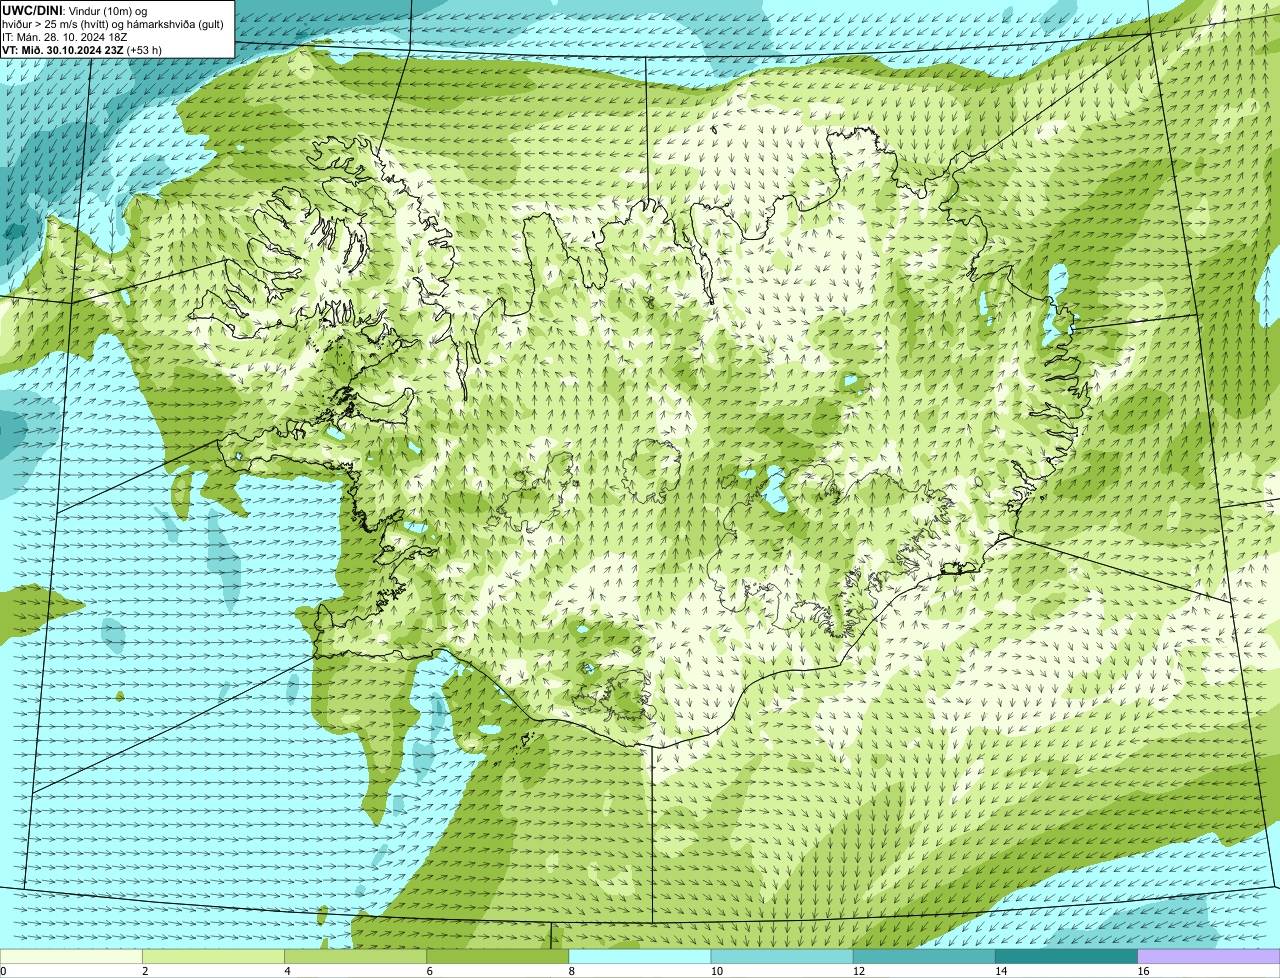Click the '0' tick label under the colorbar
Screen dimensions: 1280x978
point(3,971)
